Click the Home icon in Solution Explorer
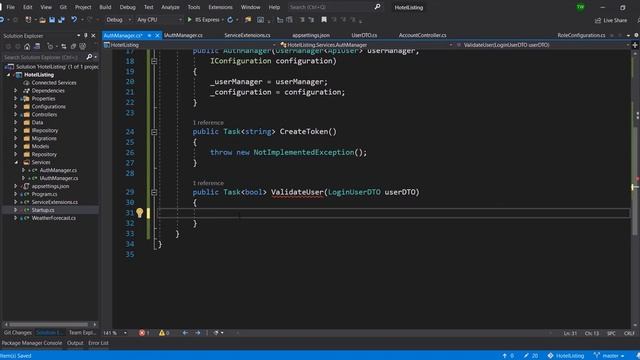The width and height of the screenshot is (640, 360). [27, 47]
